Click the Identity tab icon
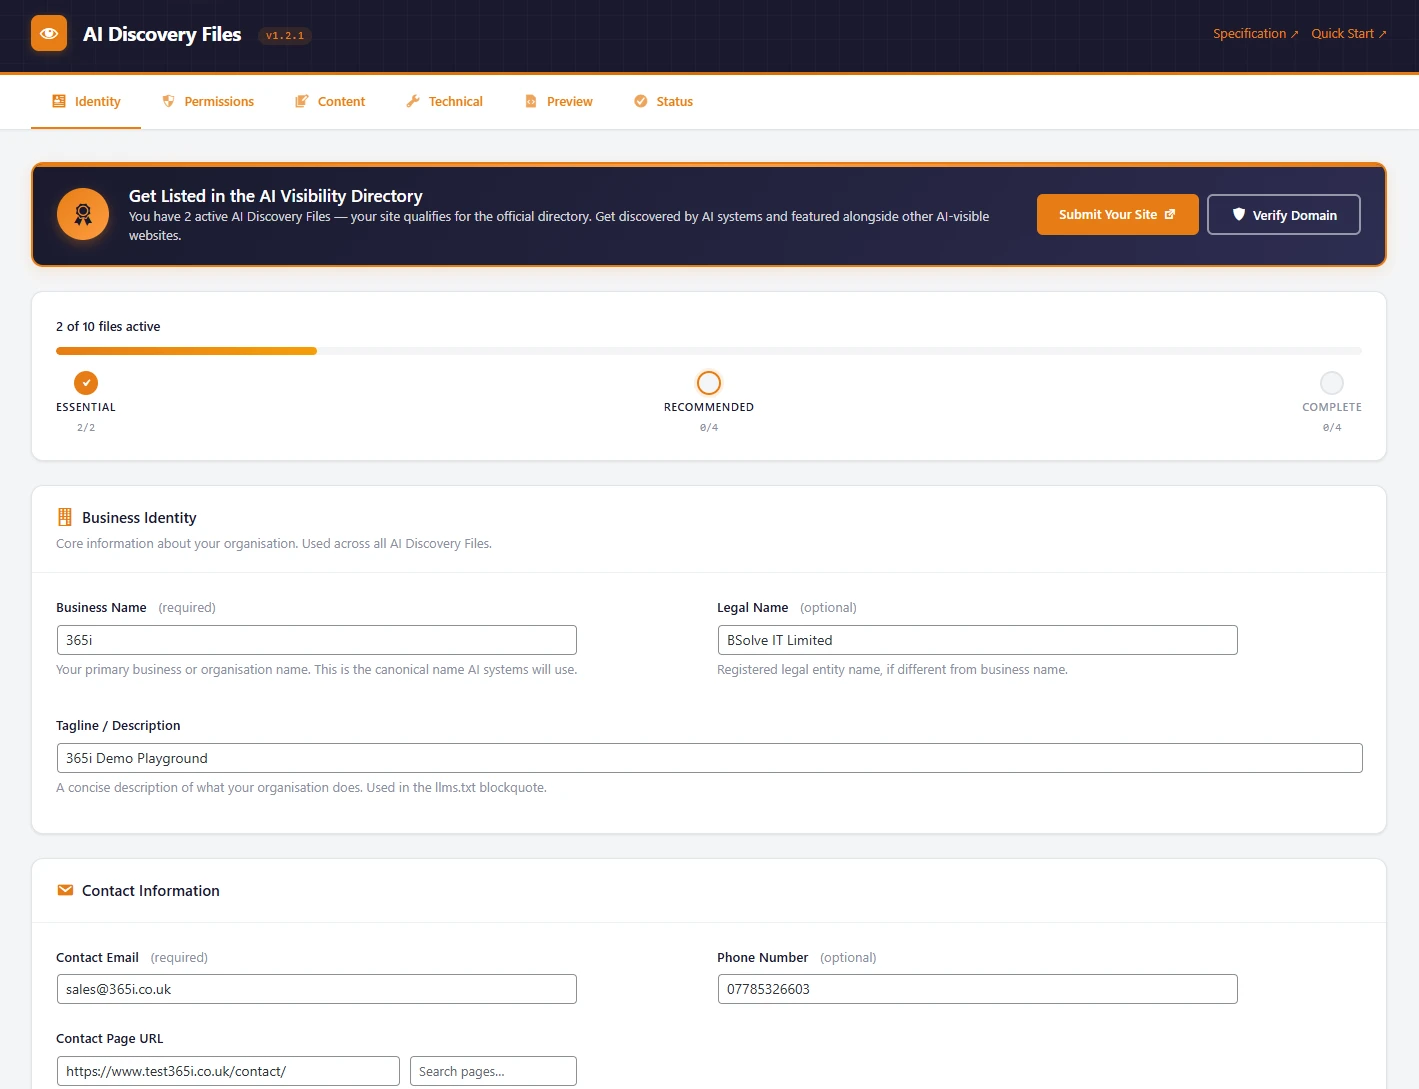This screenshot has height=1089, width=1419. click(59, 101)
